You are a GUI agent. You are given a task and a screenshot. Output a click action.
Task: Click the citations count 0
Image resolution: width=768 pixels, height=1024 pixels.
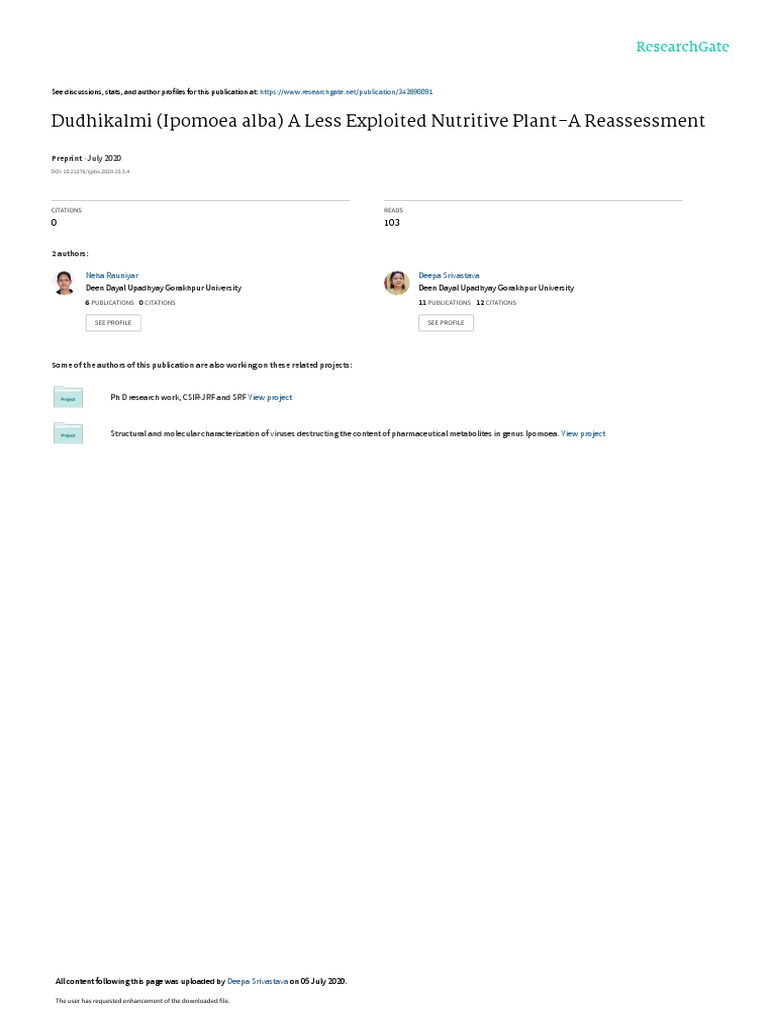point(54,223)
